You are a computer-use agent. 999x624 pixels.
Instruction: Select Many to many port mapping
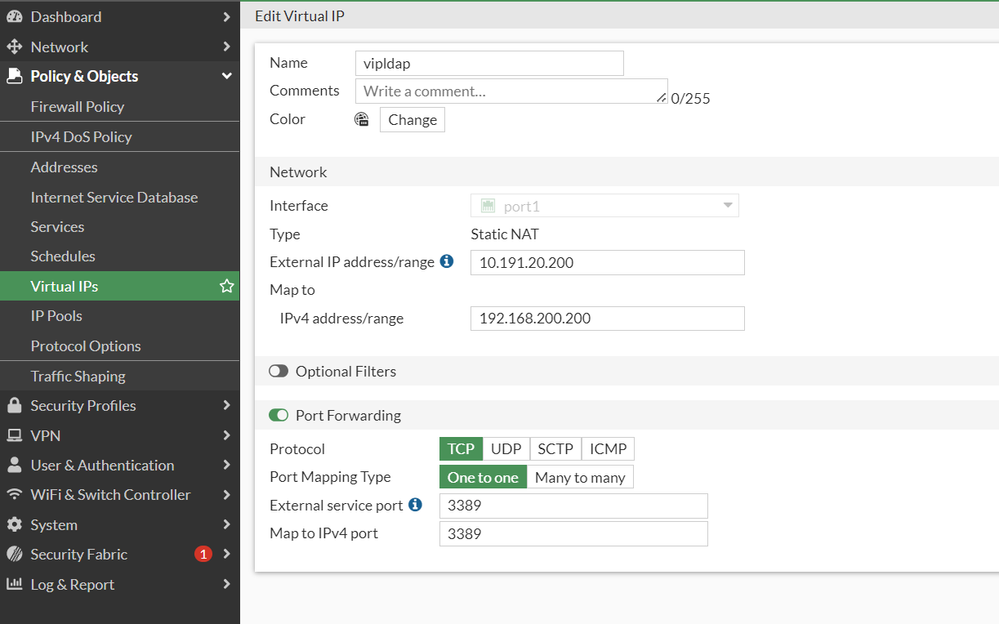580,478
